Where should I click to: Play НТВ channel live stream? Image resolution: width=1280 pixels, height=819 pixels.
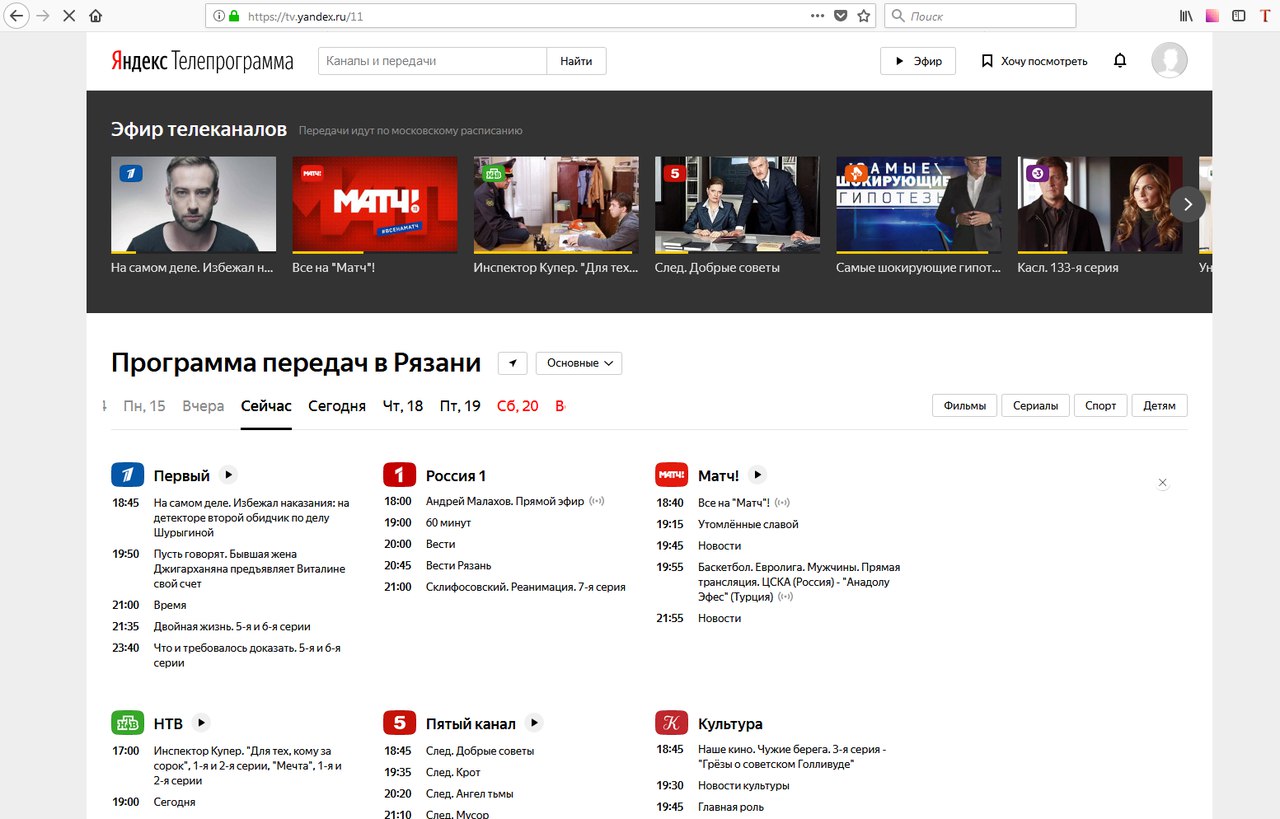201,722
